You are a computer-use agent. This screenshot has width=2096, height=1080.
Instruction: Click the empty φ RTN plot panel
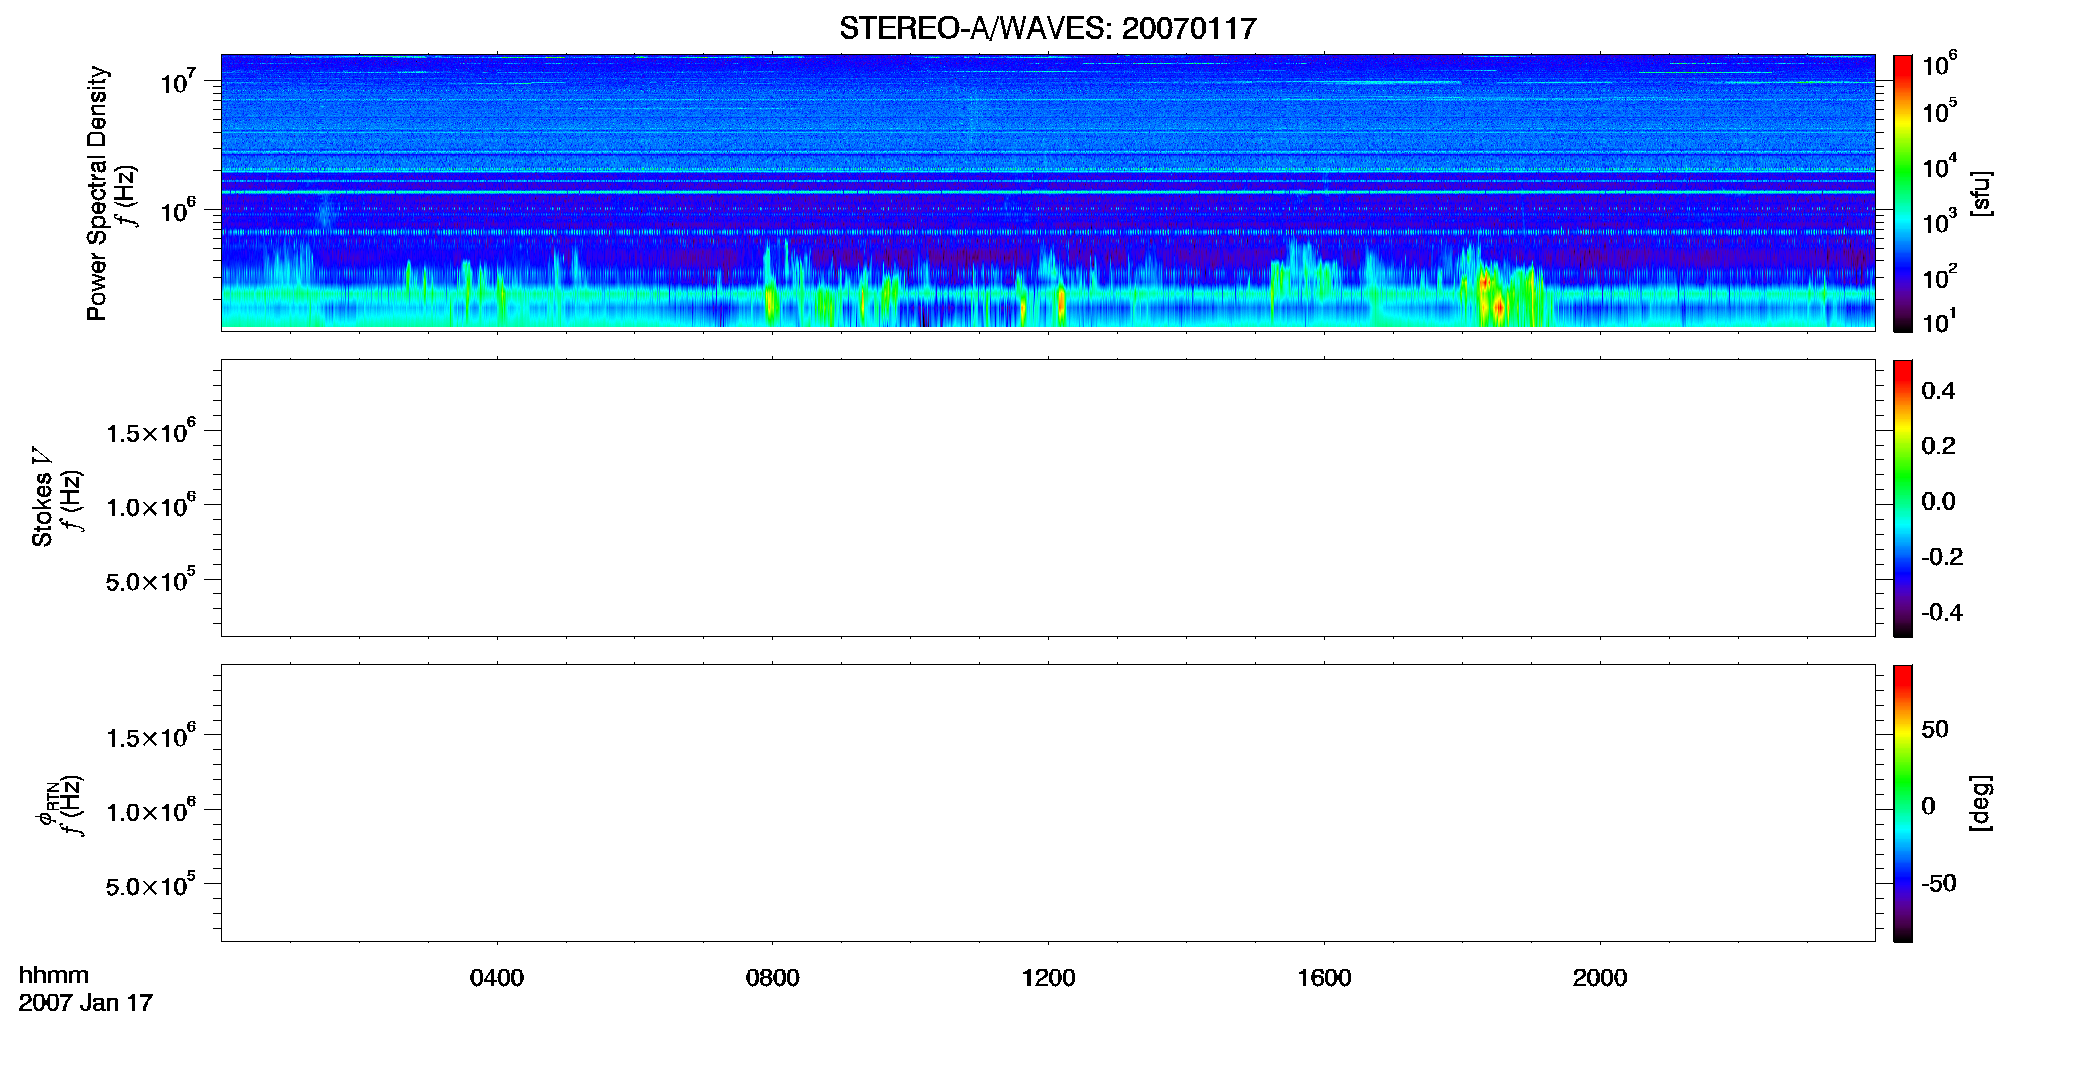click(x=1048, y=803)
